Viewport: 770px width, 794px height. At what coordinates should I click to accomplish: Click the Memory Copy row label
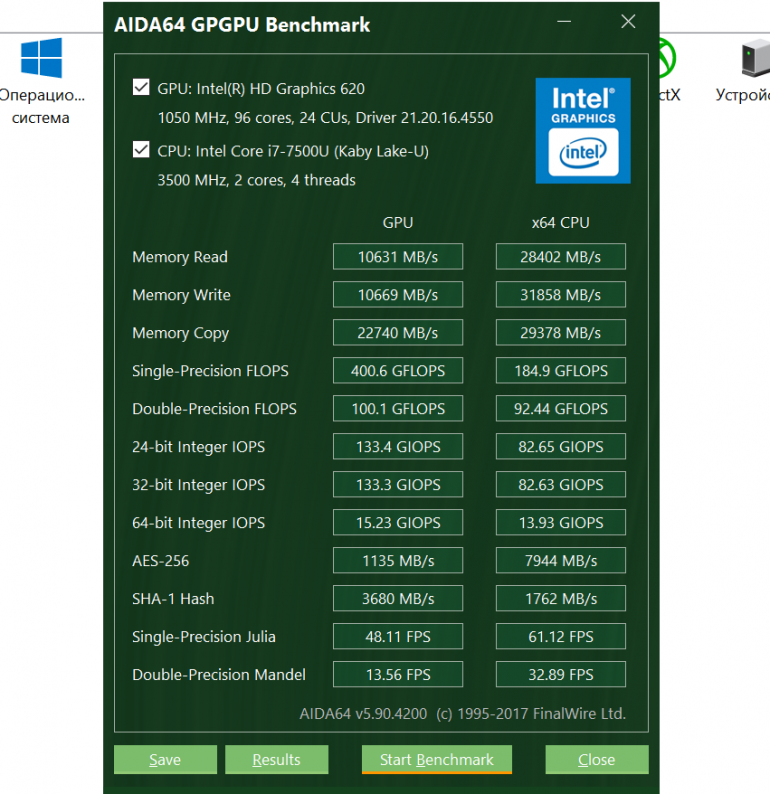click(x=181, y=334)
